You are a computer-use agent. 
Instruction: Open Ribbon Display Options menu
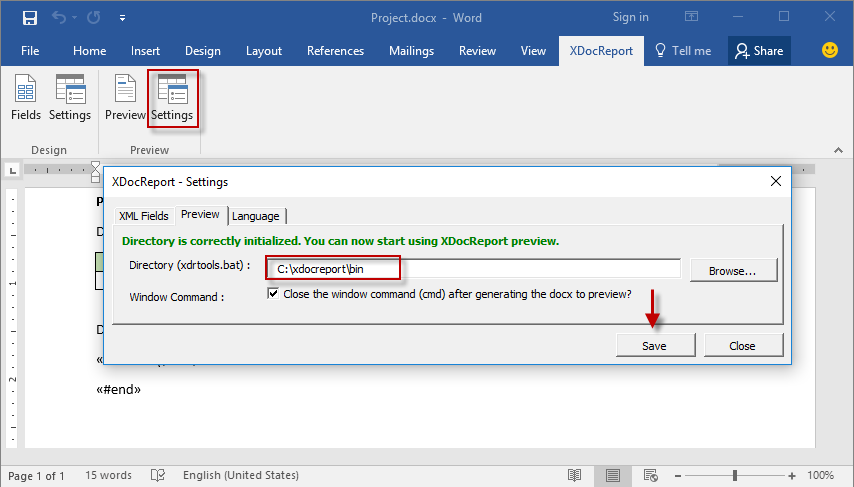tap(691, 17)
